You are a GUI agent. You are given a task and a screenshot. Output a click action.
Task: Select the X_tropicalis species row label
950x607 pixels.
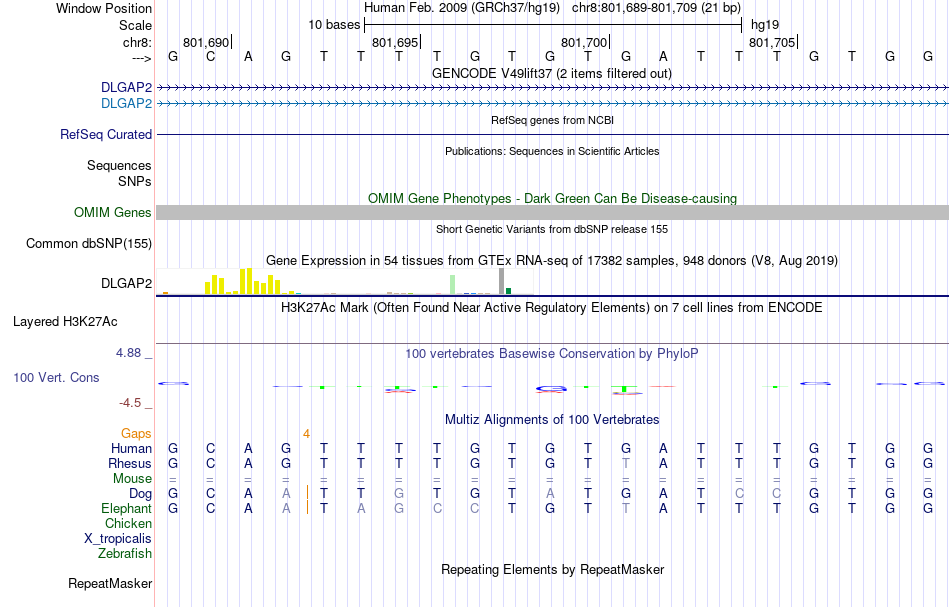click(x=118, y=539)
